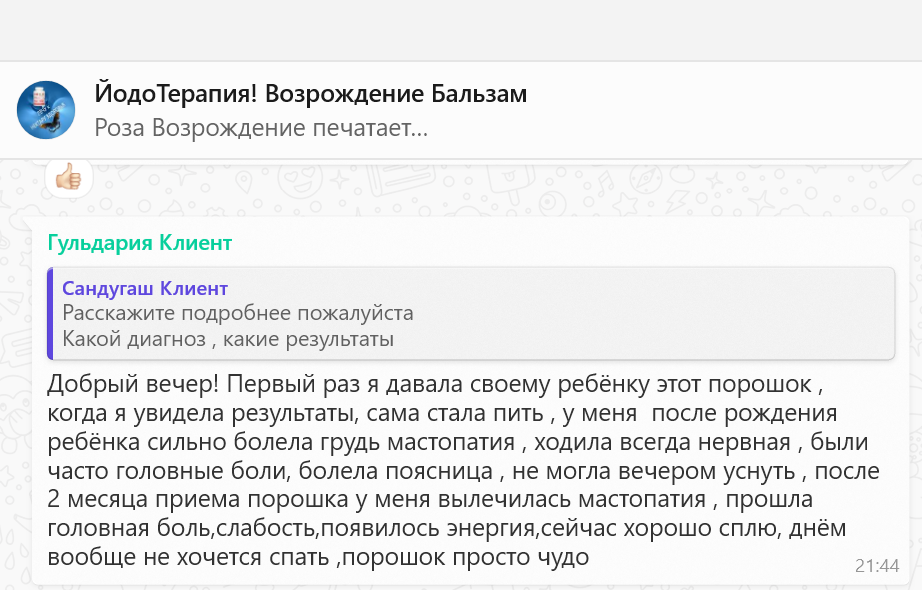Click 'болела поясница' in the message text
The height and width of the screenshot is (590, 922).
(417, 471)
